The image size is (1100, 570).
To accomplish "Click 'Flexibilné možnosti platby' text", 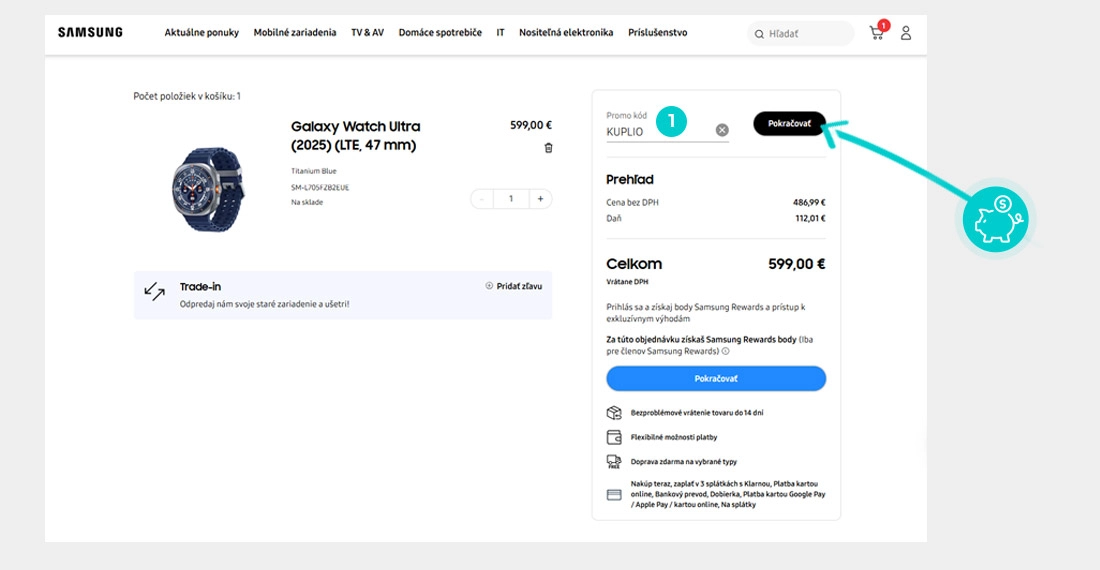I will [x=673, y=437].
